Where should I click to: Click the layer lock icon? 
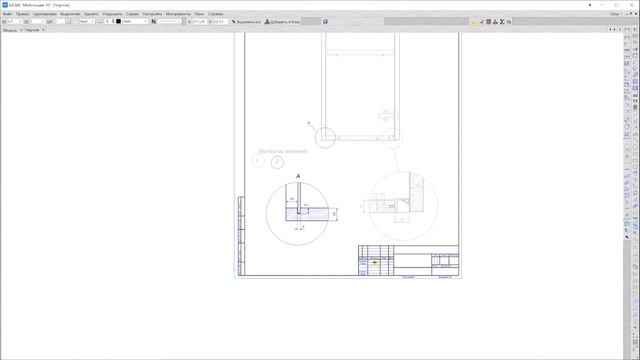(113, 21)
